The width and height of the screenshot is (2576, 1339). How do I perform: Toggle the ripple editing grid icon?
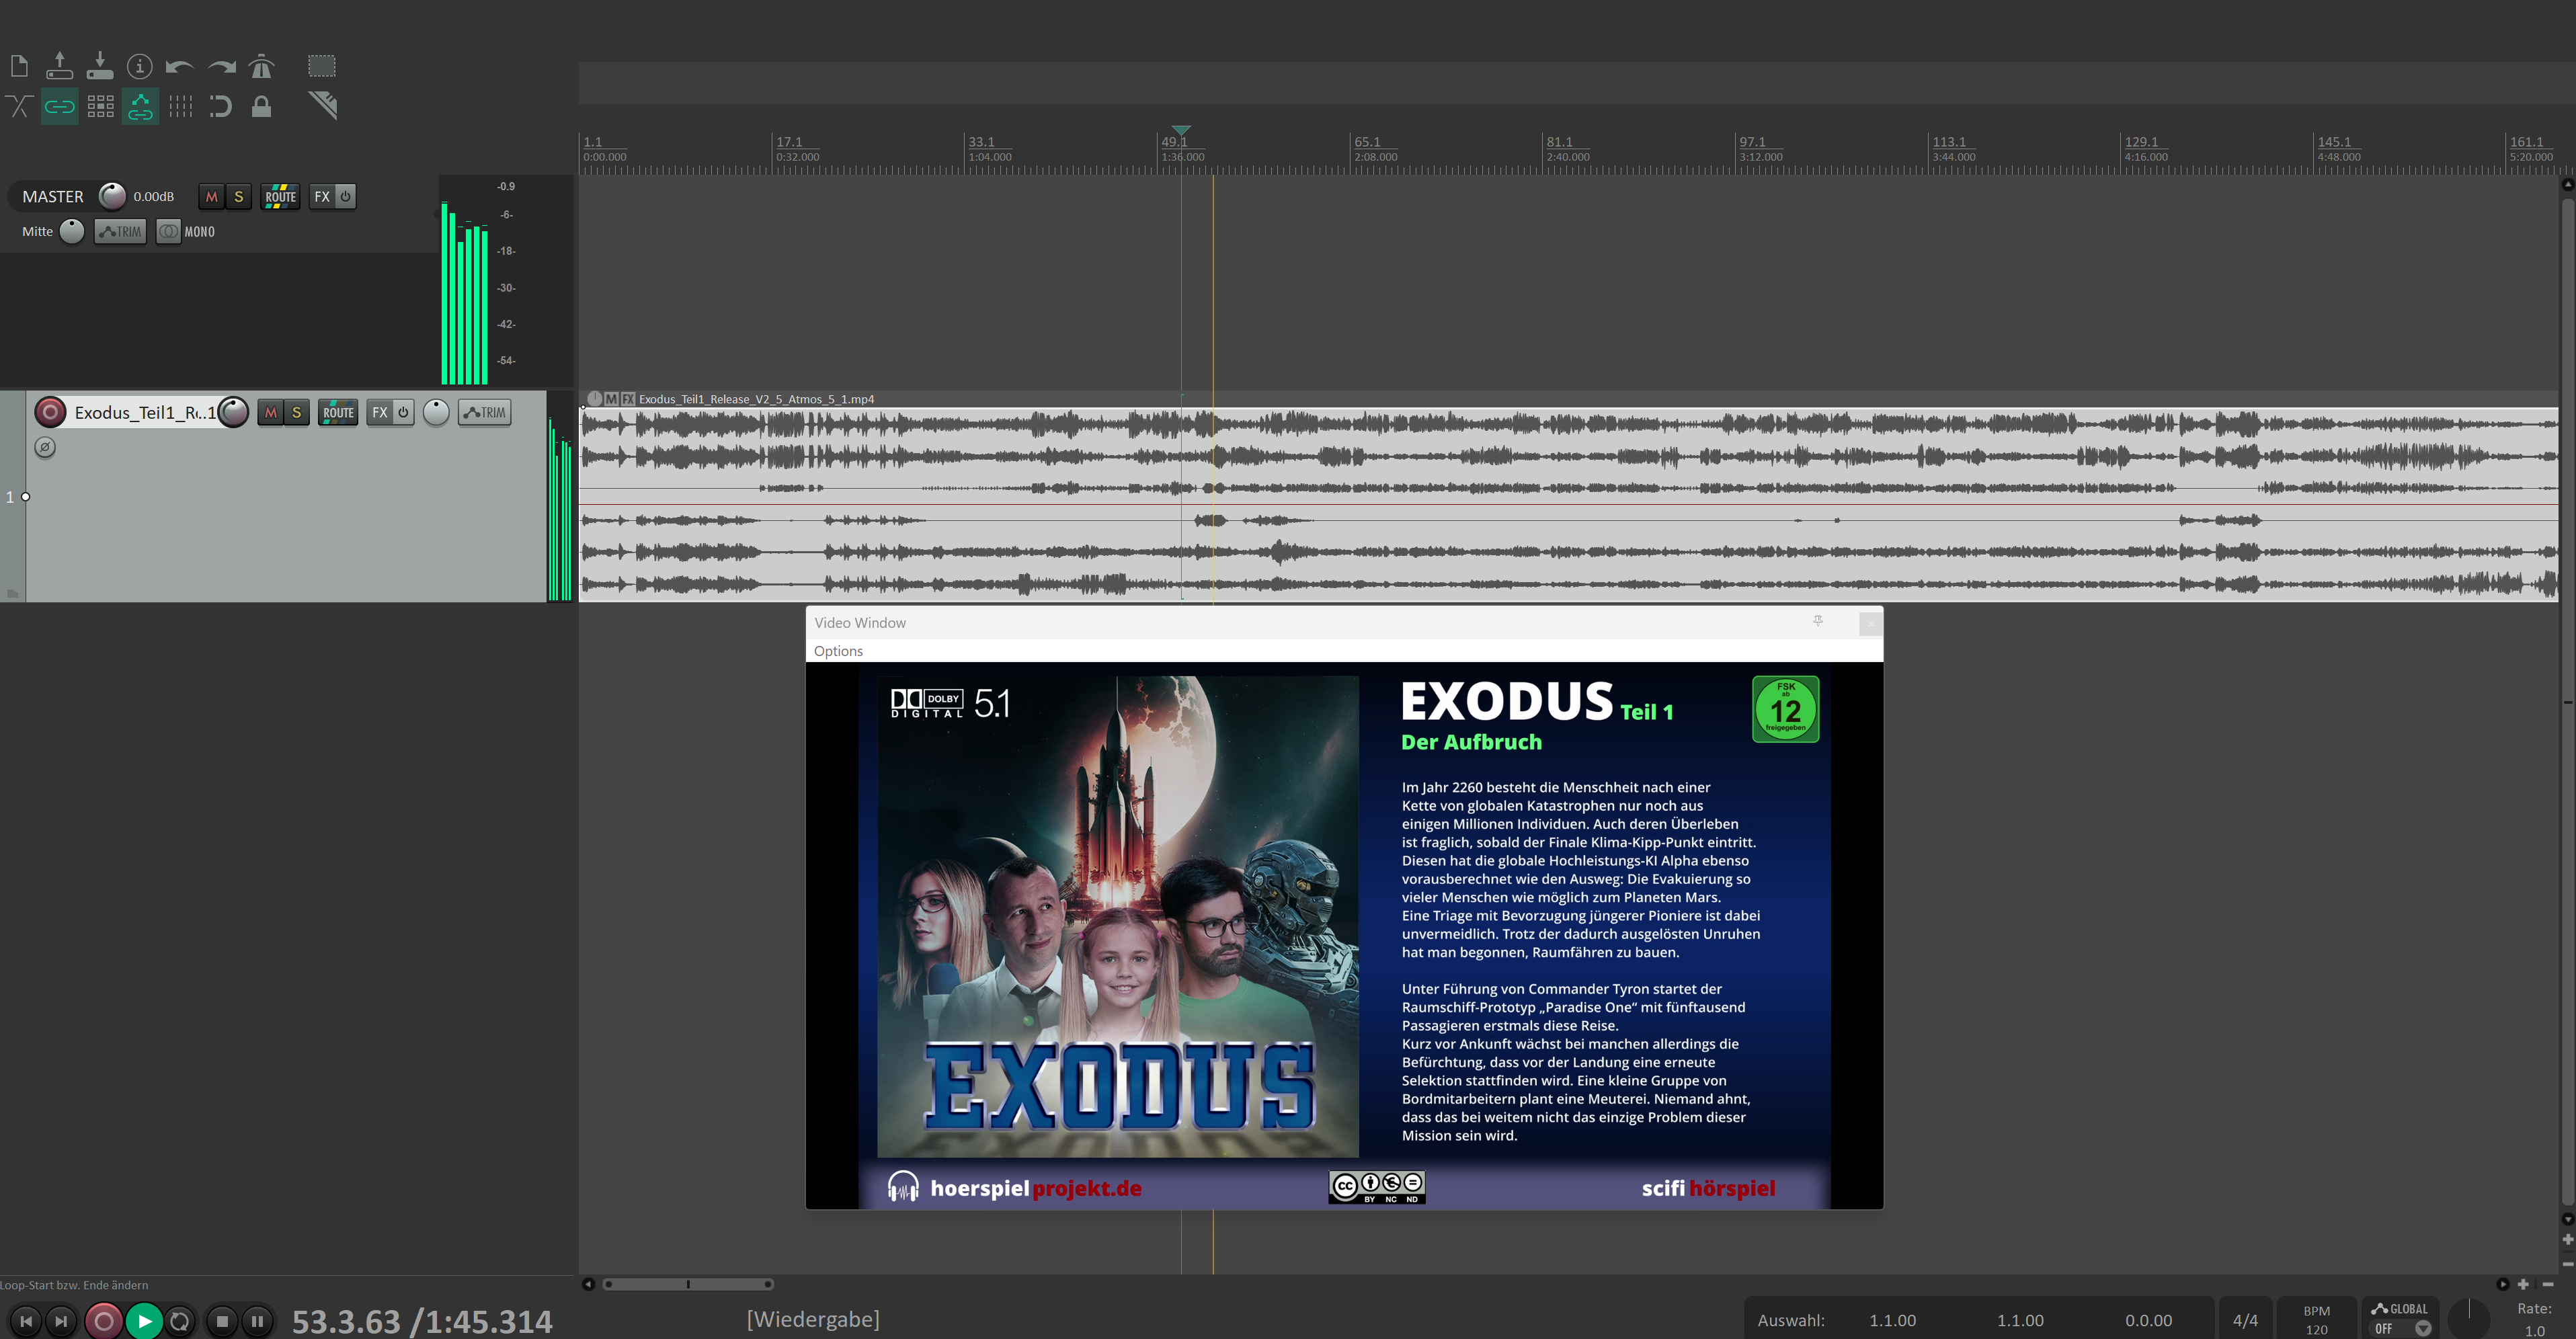[x=100, y=106]
